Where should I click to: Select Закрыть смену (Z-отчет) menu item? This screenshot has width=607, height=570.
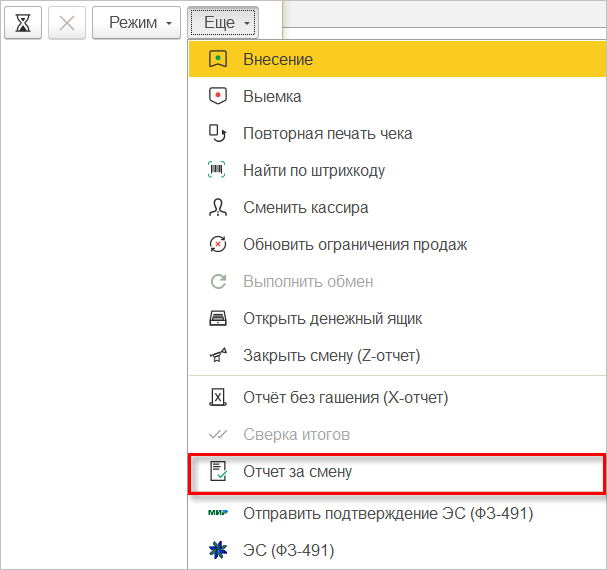tap(331, 356)
